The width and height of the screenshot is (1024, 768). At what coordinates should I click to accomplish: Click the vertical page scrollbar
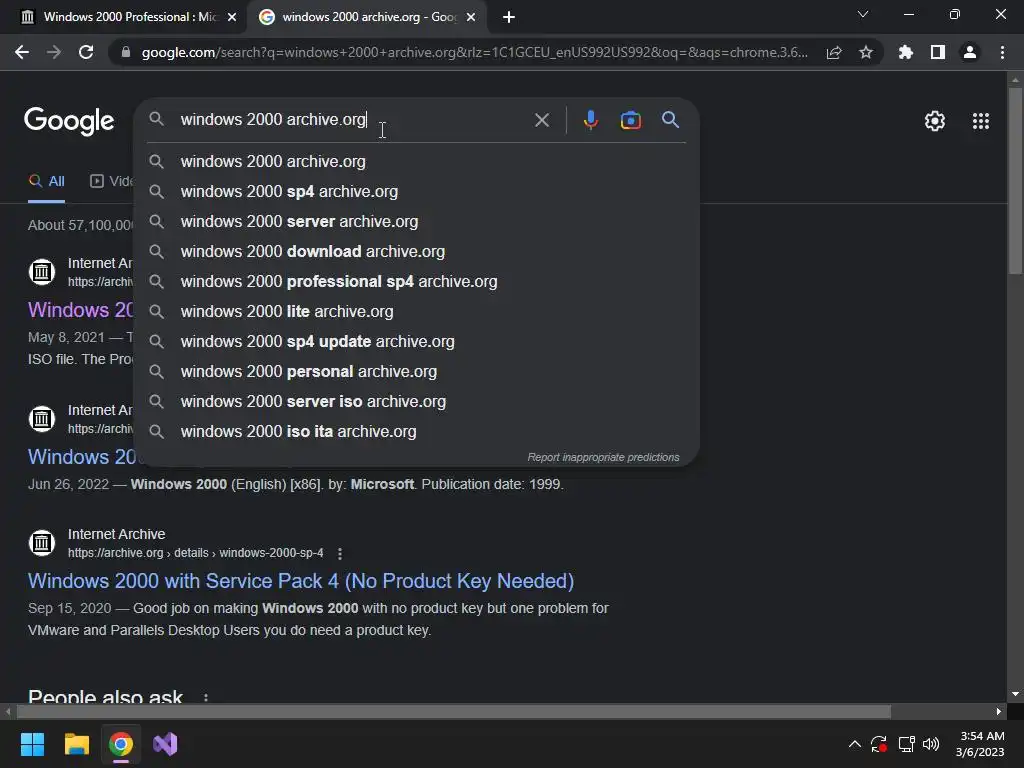1015,180
